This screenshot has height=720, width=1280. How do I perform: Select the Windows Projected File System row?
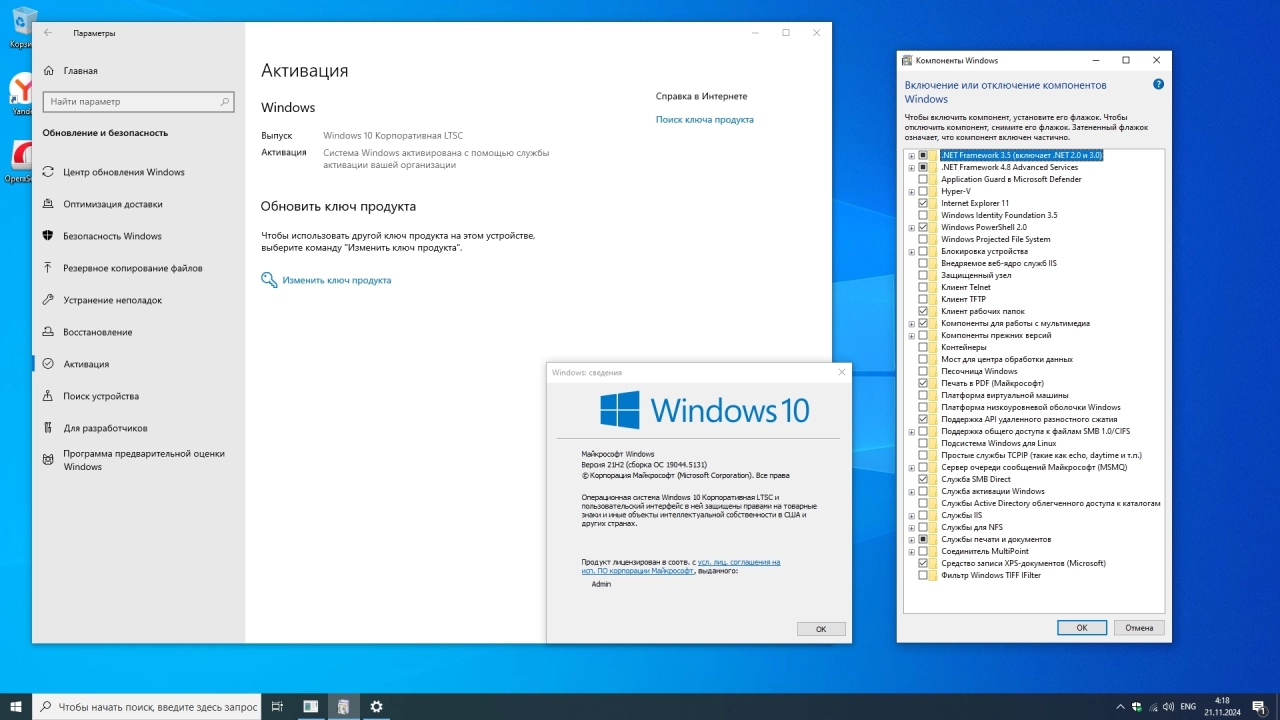(x=996, y=239)
